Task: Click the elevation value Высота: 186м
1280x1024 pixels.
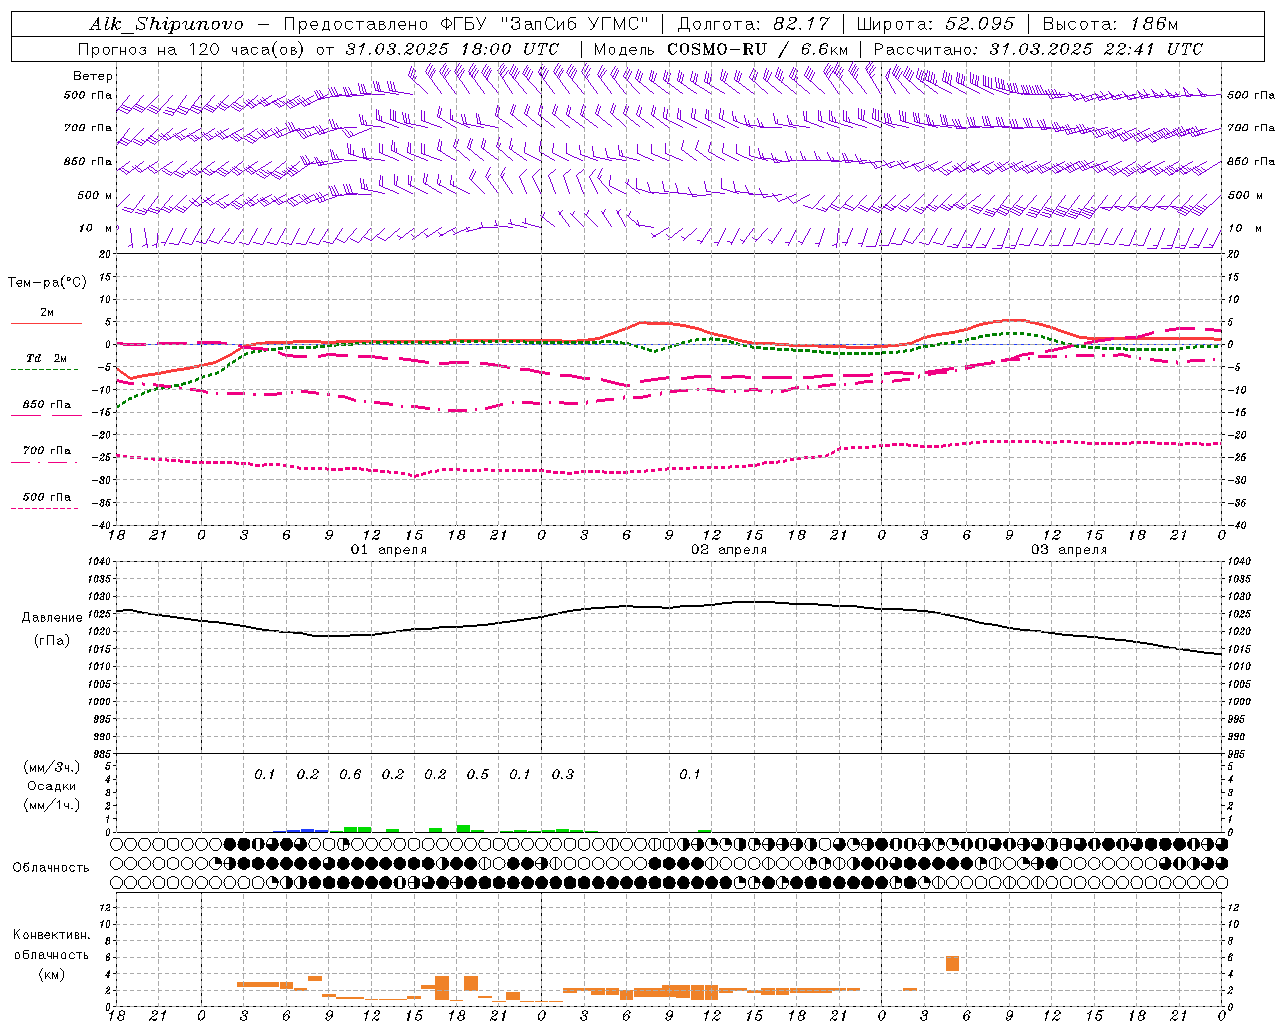Action: [x=1110, y=24]
